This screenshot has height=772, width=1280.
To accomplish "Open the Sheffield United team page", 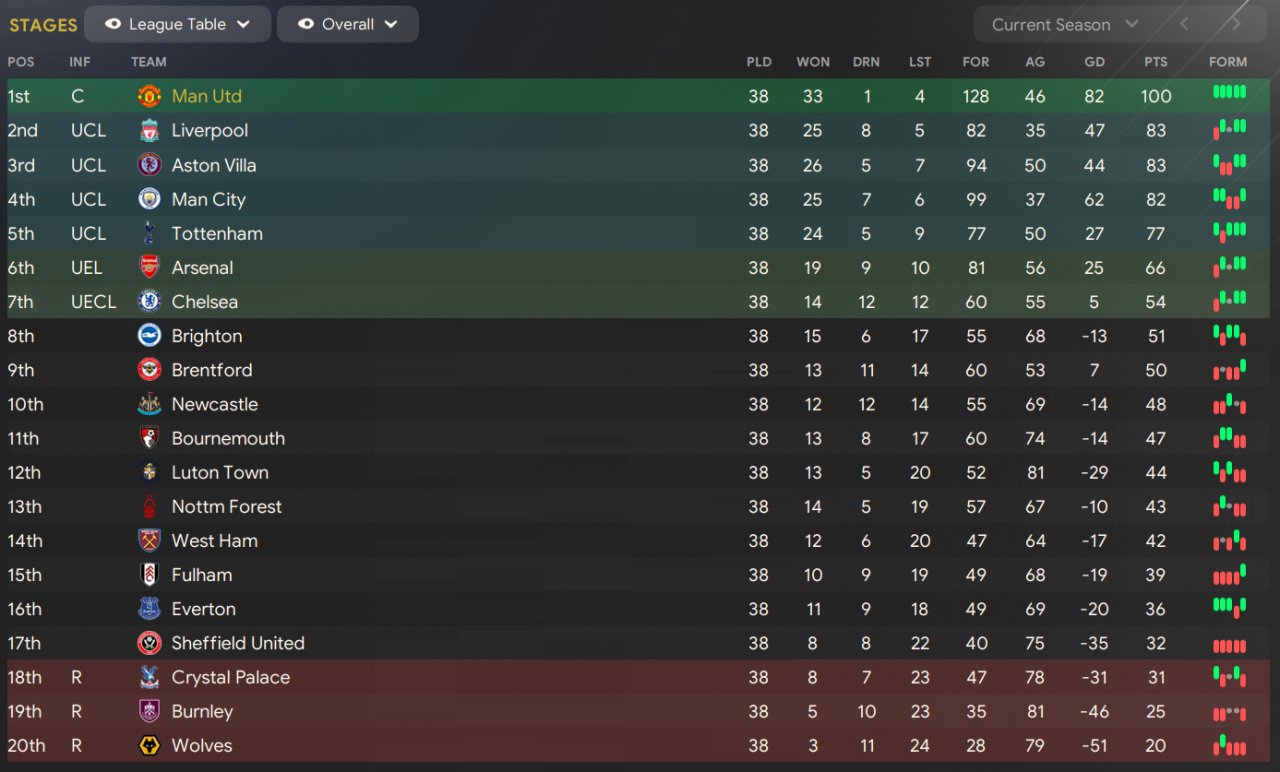I will pos(237,643).
